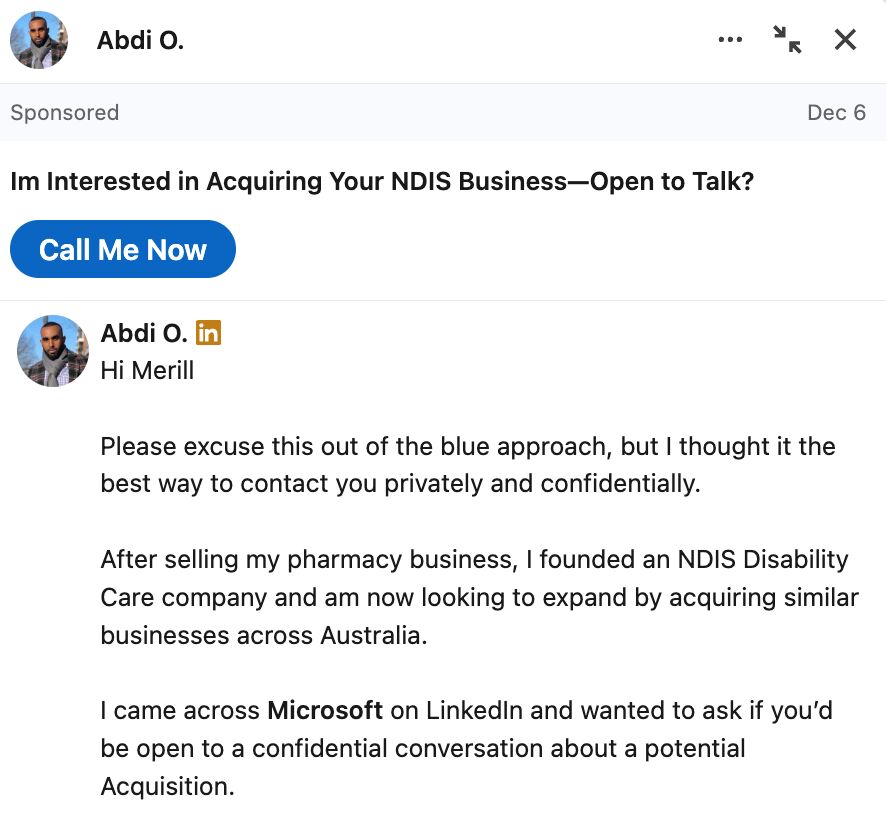Select the 'Hi Merill' greeting text
Image resolution: width=886 pixels, height=828 pixels.
click(x=144, y=370)
